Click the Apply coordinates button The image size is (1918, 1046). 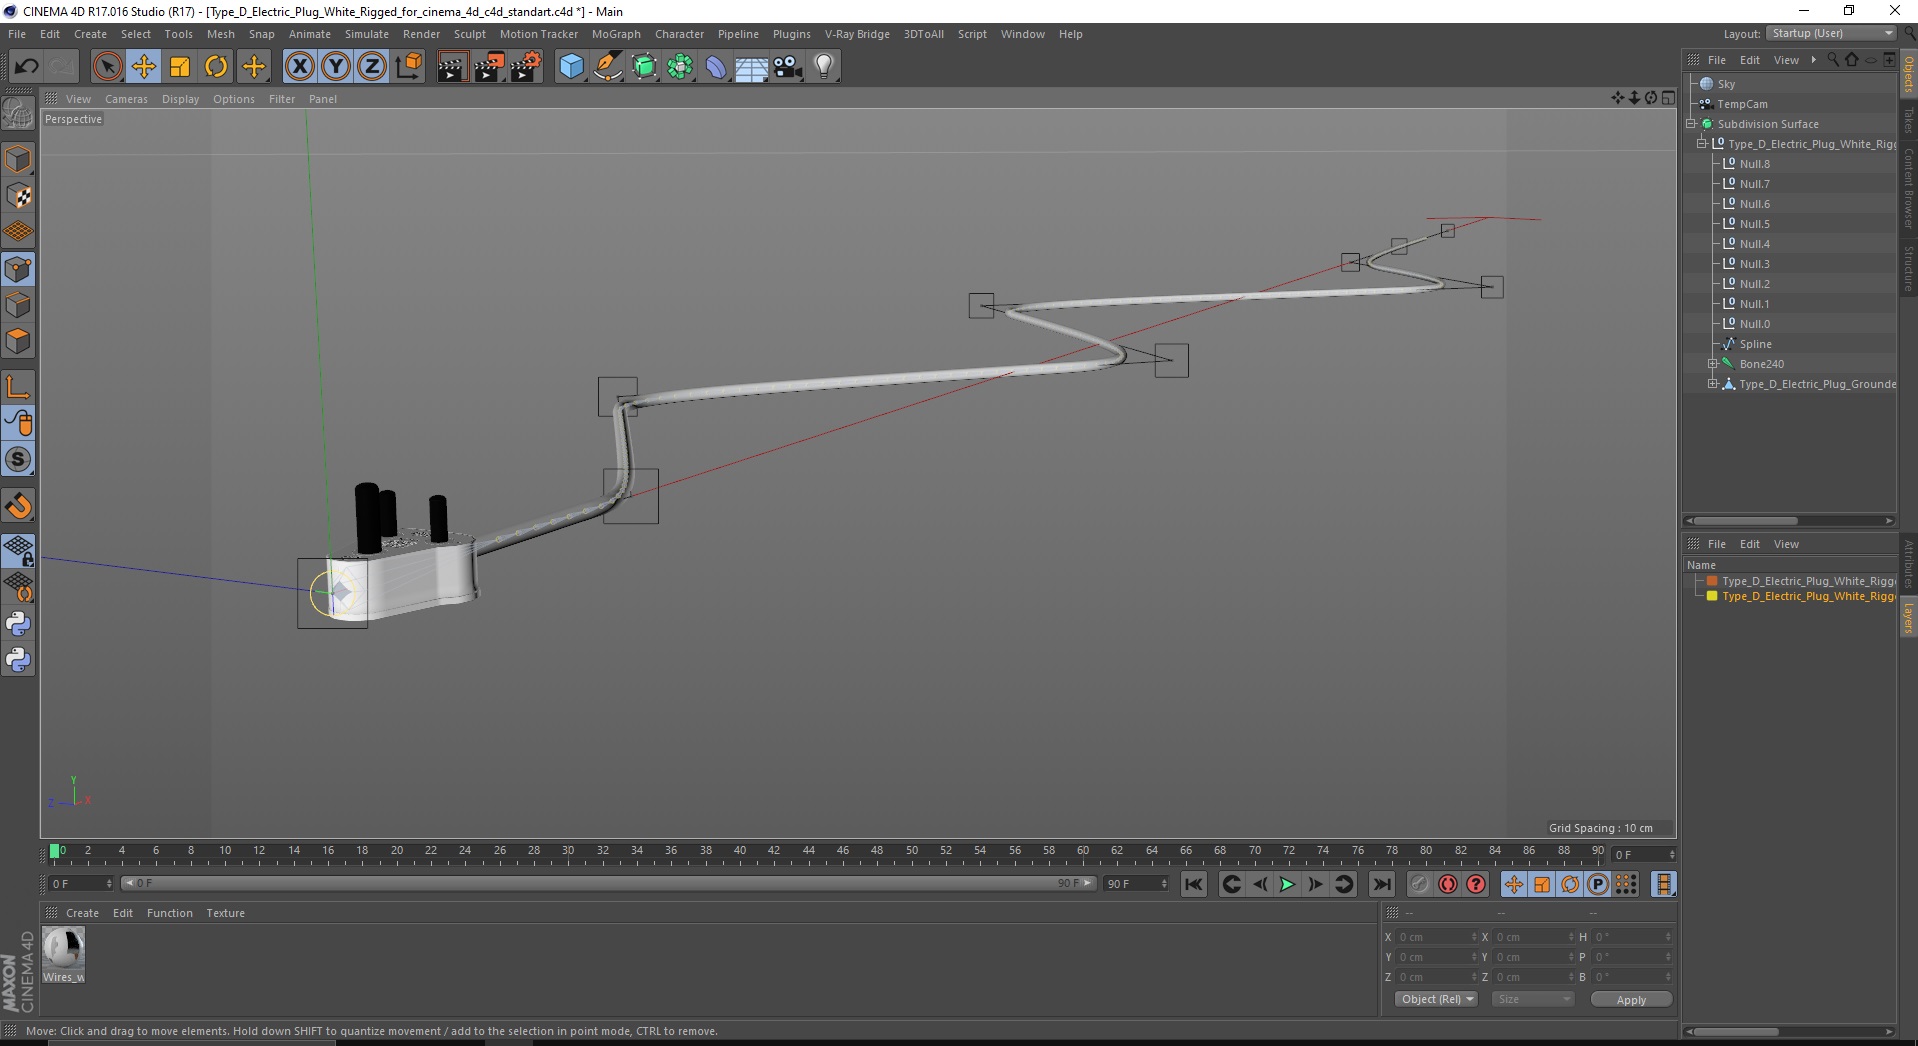(1631, 999)
